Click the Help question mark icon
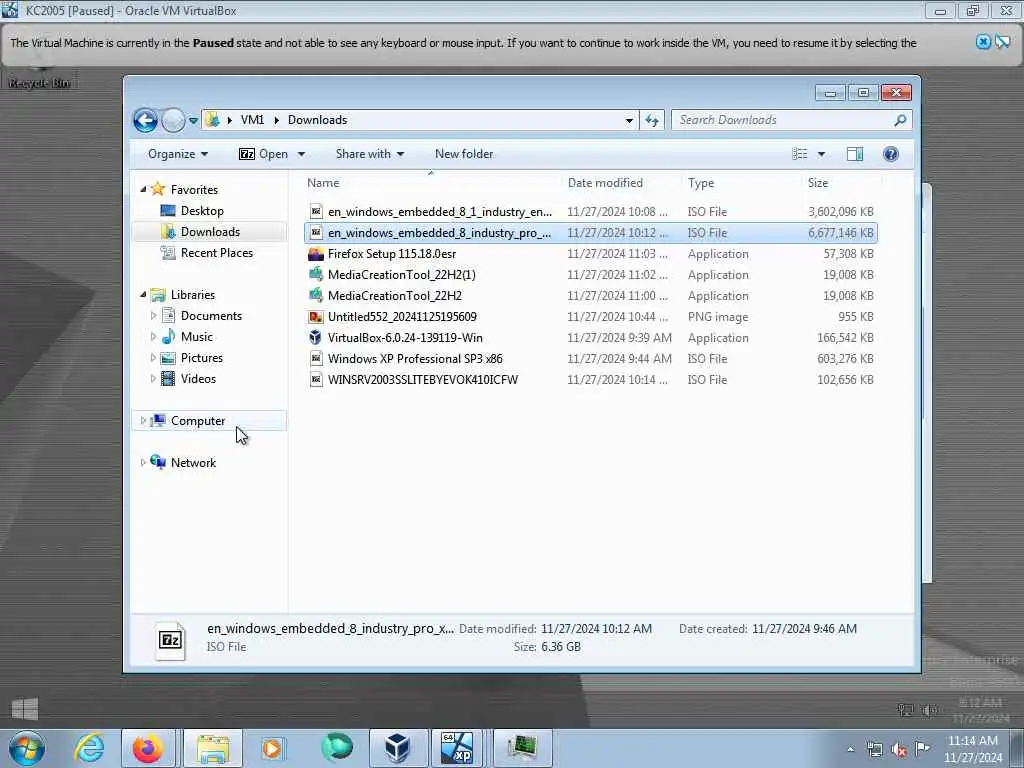 tap(891, 154)
